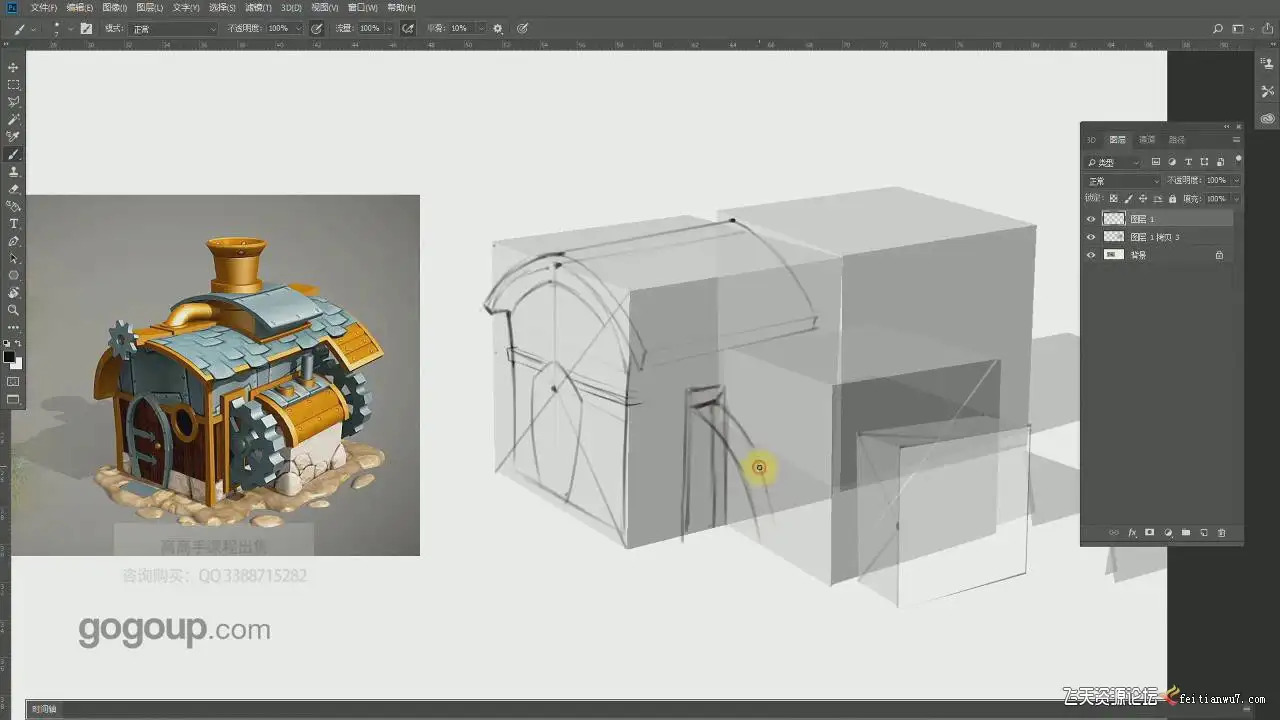The height and width of the screenshot is (720, 1280).
Task: Open layer filter 类型 dropdown
Action: 1113,162
